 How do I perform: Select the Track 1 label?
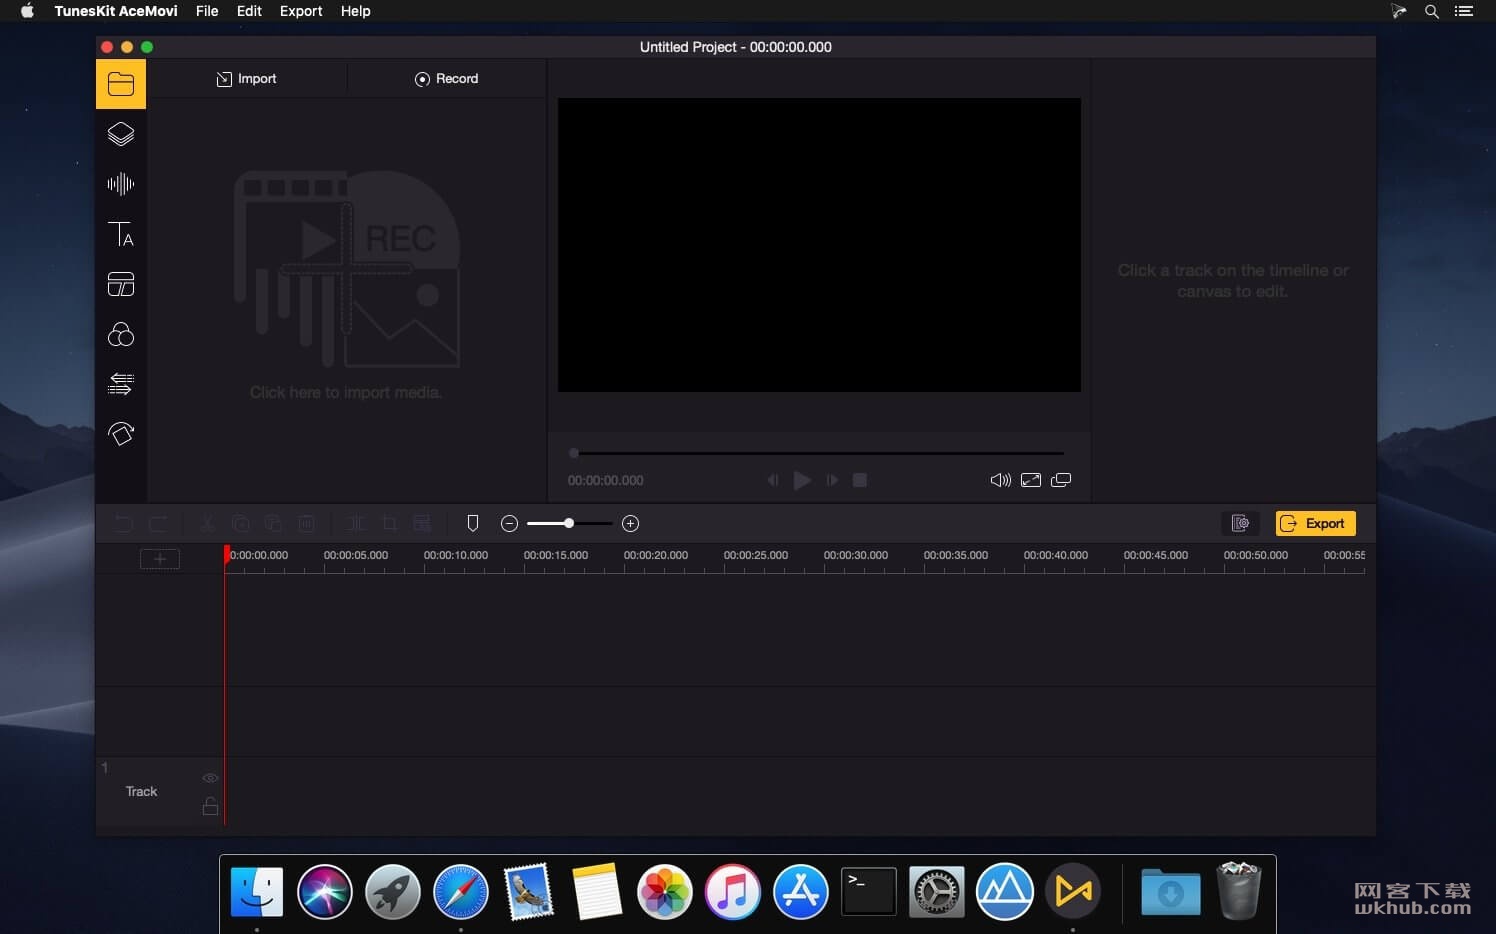(141, 791)
